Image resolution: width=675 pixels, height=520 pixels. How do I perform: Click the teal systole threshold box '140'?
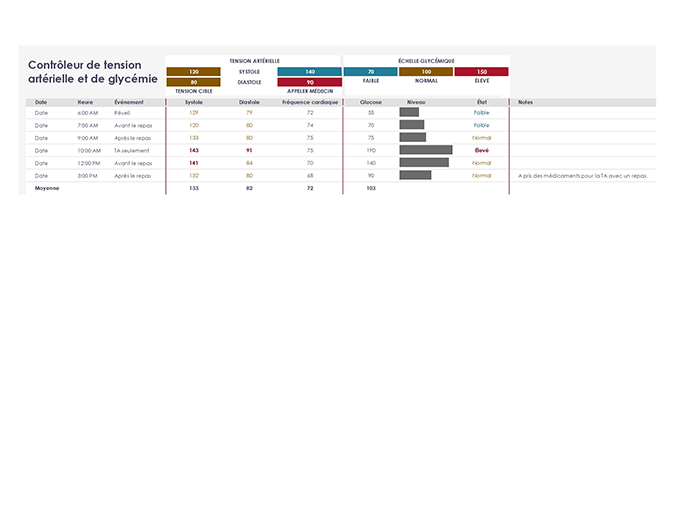click(x=310, y=71)
